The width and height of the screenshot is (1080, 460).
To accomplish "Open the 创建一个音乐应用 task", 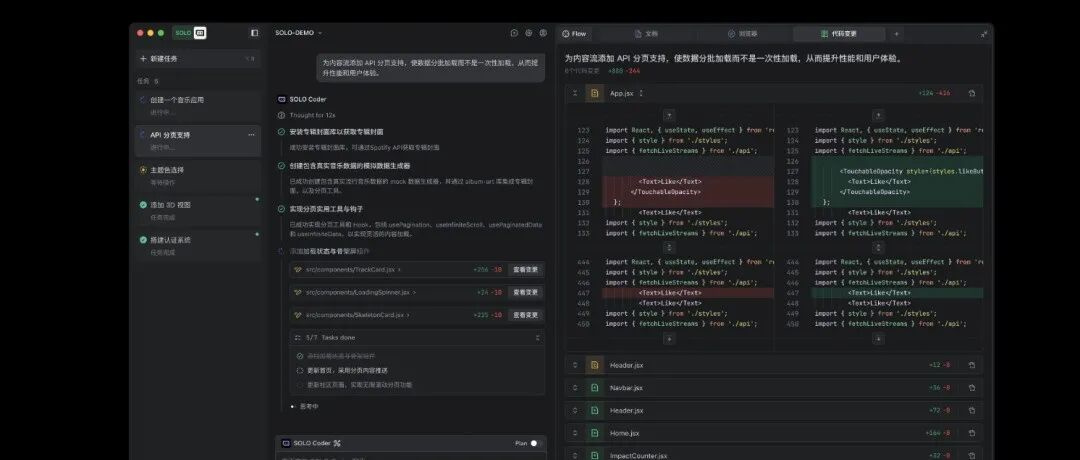I will coord(198,105).
